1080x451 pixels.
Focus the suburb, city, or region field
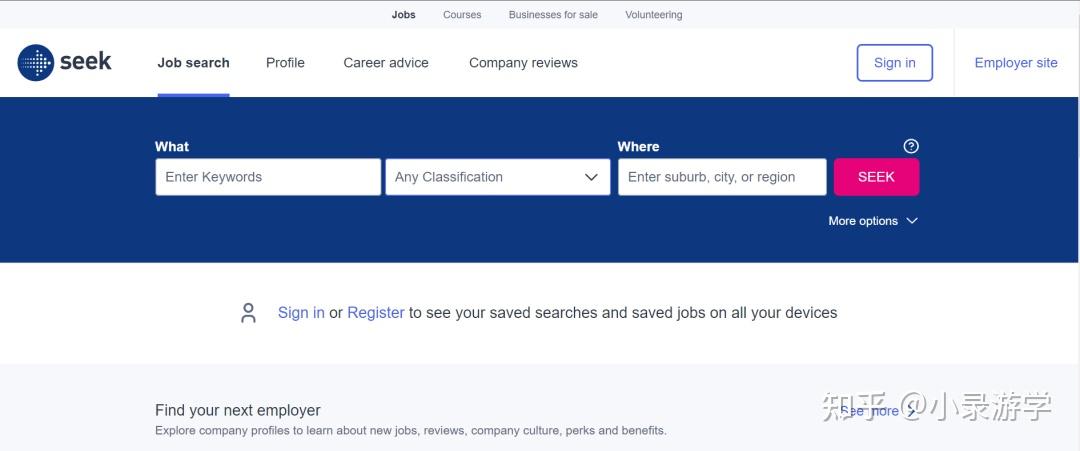(722, 177)
